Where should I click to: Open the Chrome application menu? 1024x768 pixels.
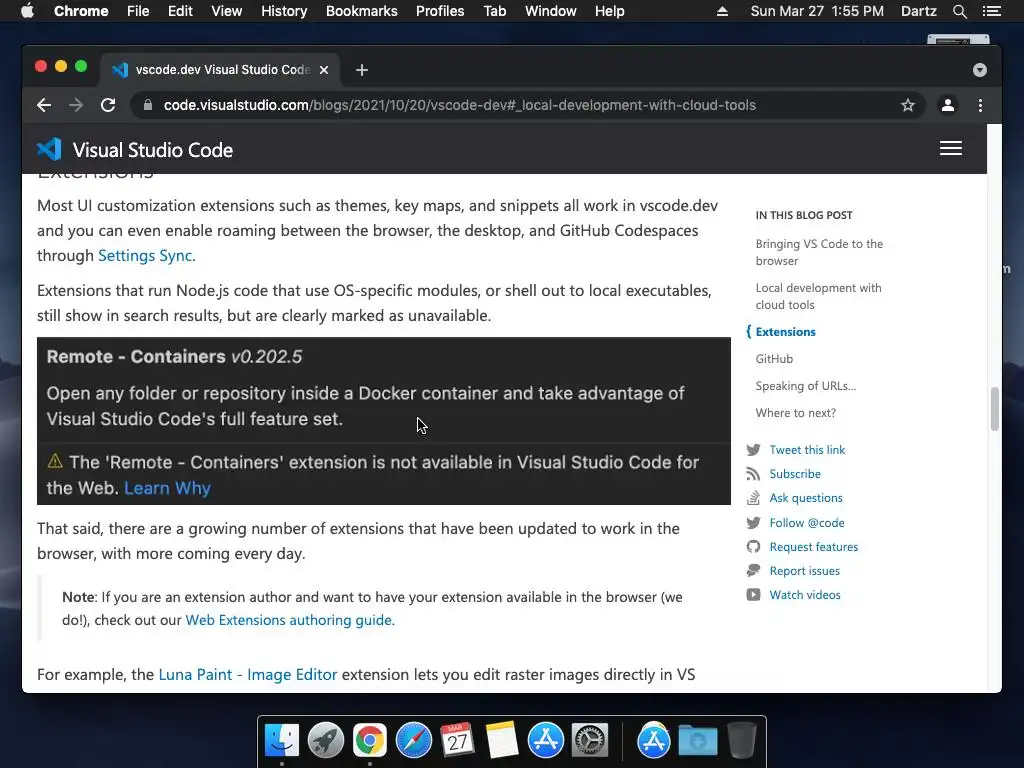(x=81, y=11)
